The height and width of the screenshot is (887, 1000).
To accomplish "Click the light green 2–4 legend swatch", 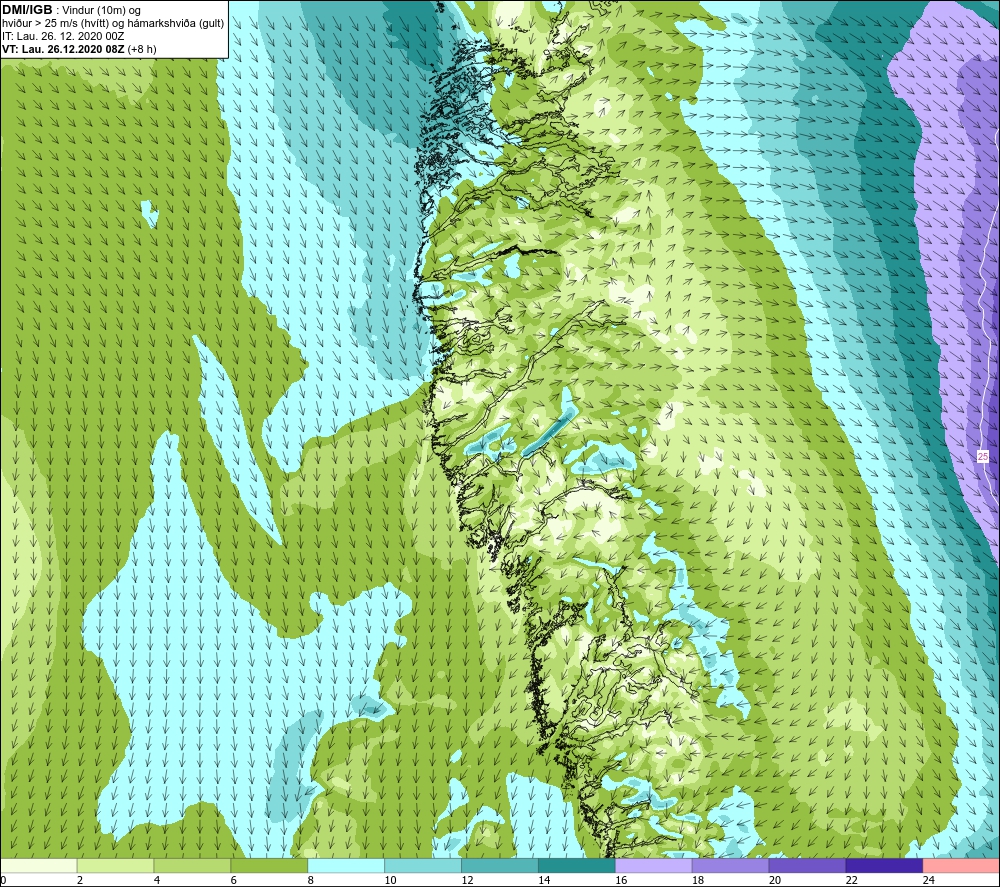I will point(115,866).
